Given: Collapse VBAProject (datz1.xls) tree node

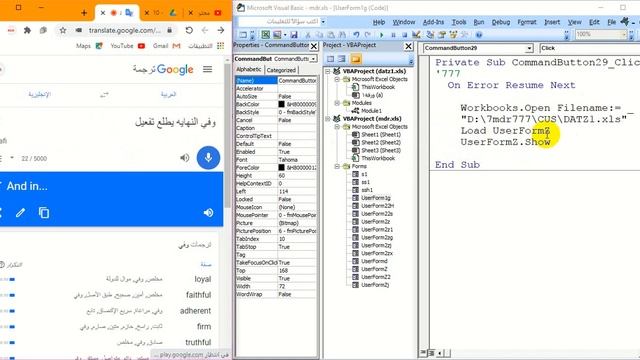Looking at the screenshot, I should 328,71.
